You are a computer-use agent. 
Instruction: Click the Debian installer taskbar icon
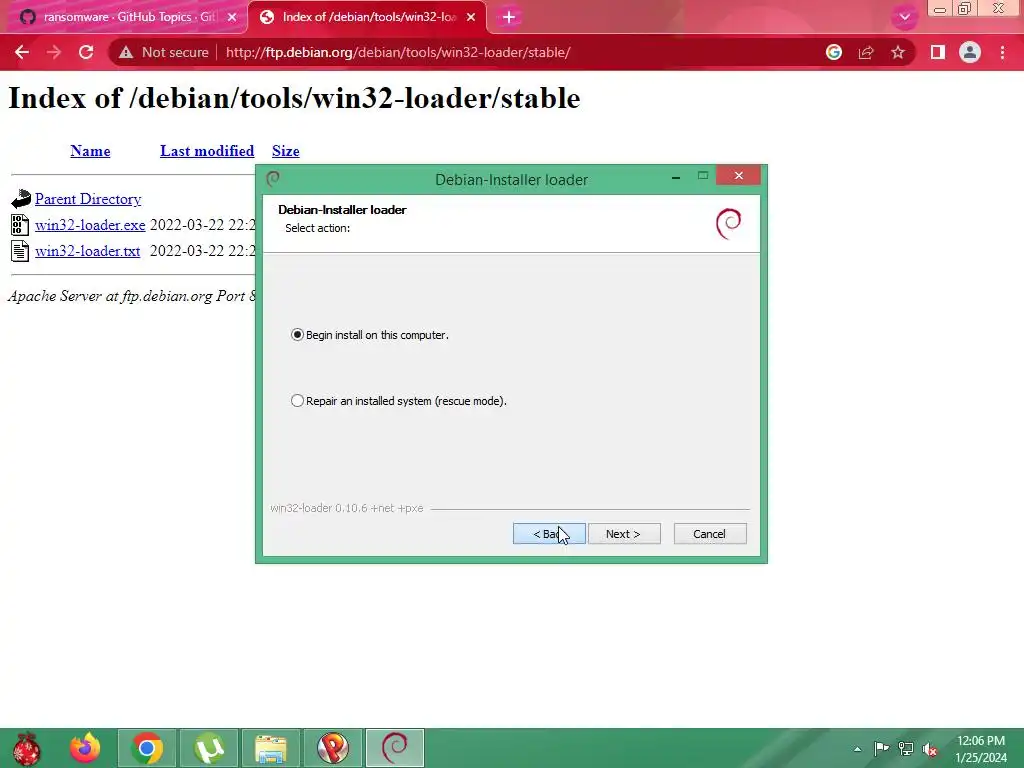(395, 748)
